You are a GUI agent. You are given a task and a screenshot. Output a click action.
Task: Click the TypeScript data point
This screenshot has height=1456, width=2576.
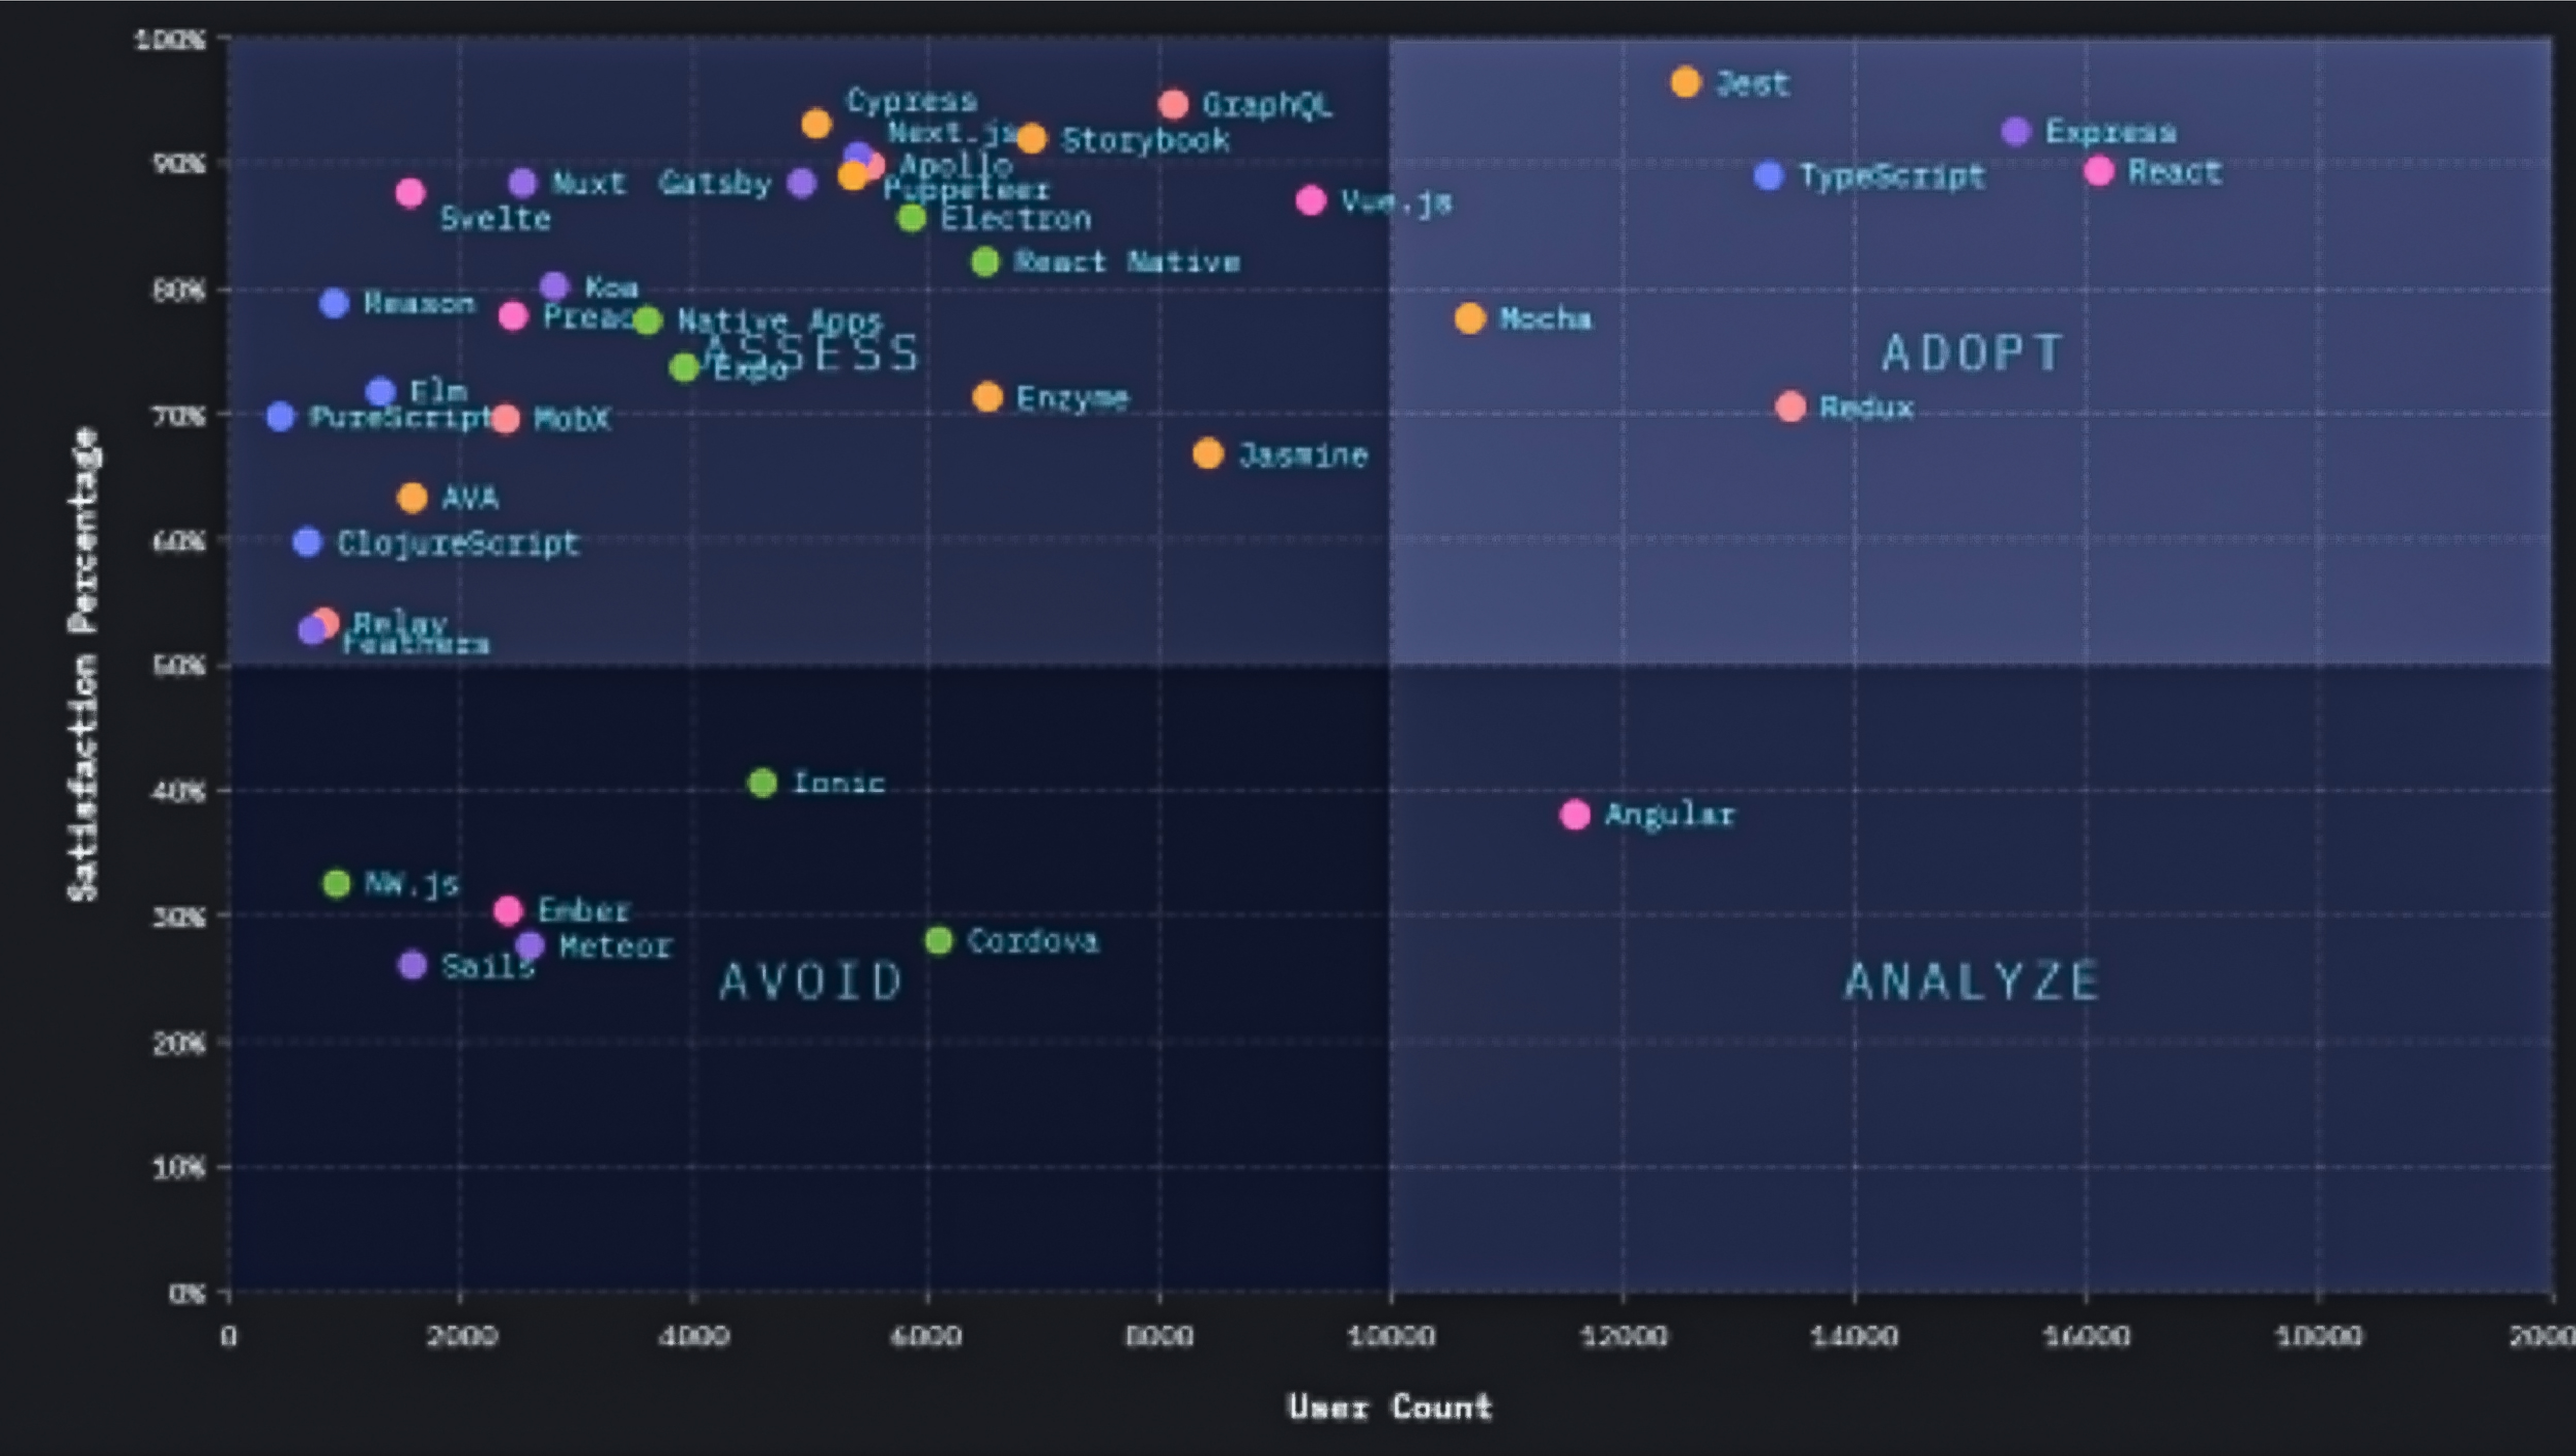pyautogui.click(x=1768, y=176)
